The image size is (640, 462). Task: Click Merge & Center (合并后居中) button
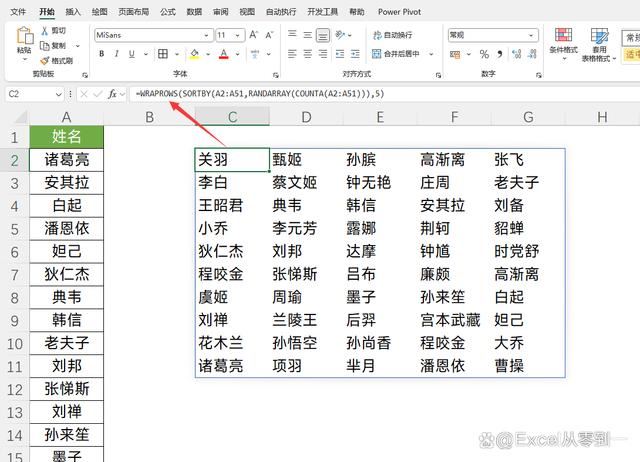pos(396,54)
